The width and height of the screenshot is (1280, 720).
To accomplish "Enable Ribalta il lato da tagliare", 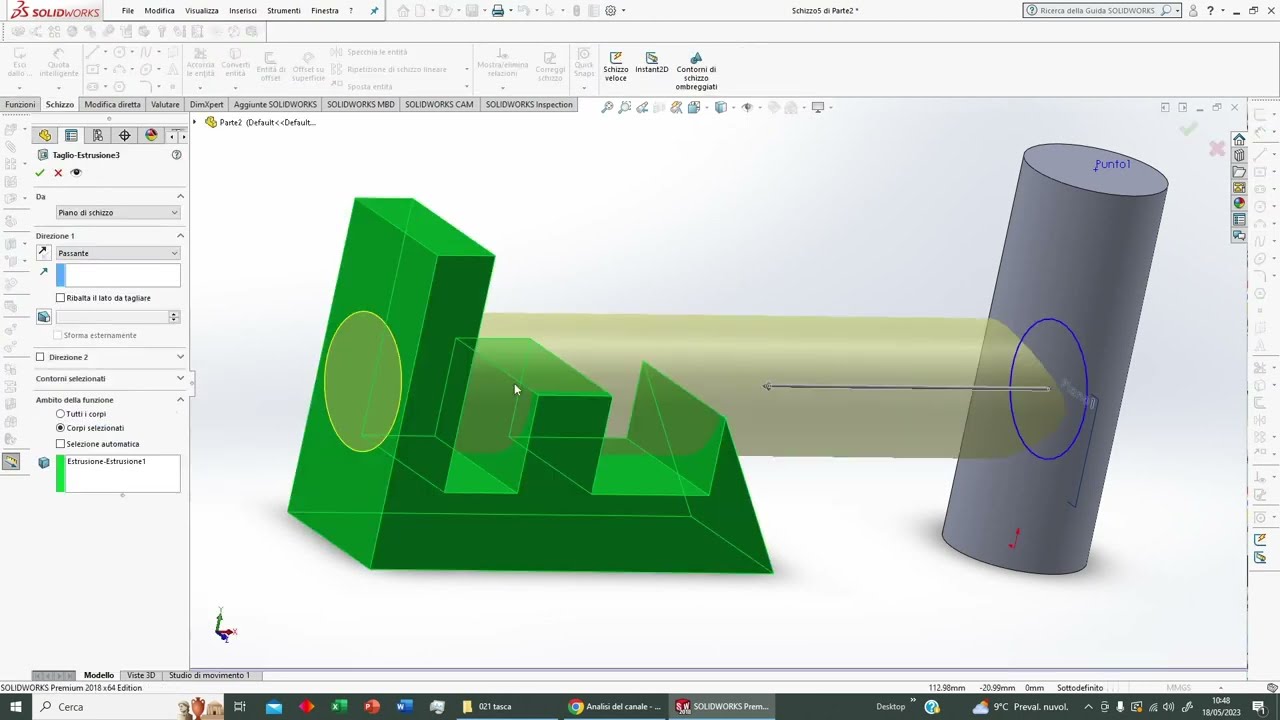I will point(60,298).
